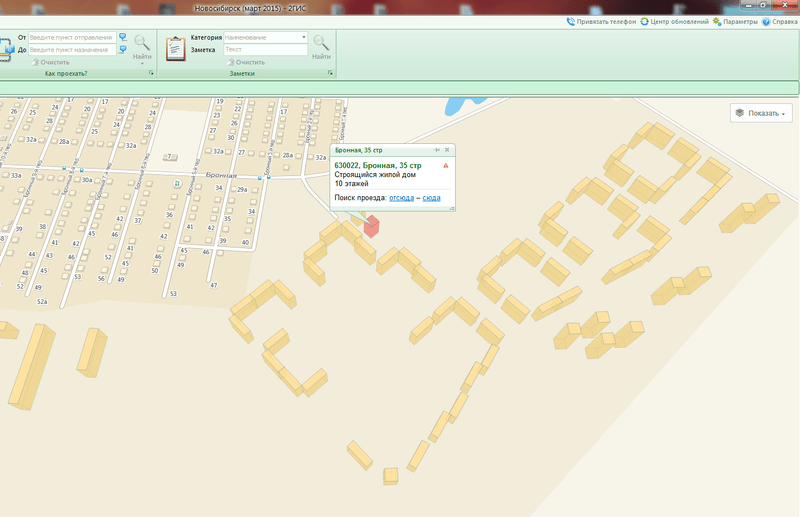This screenshot has height=517, width=800.
Task: Pick destination point on map icon
Action: click(x=123, y=49)
